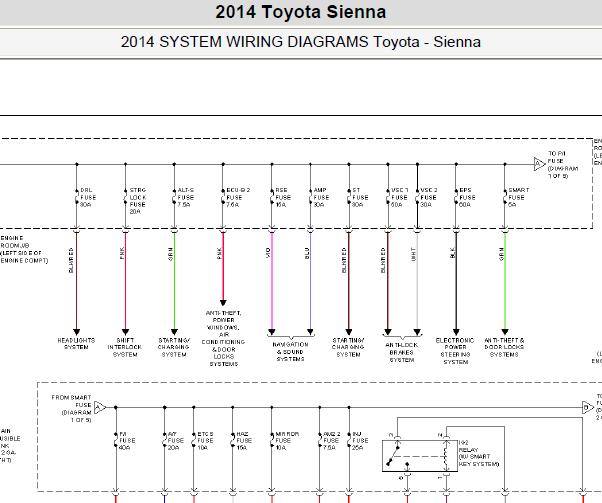
Task: Click the PNK wire label below ECU-B 2 fuse
Action: (220, 253)
